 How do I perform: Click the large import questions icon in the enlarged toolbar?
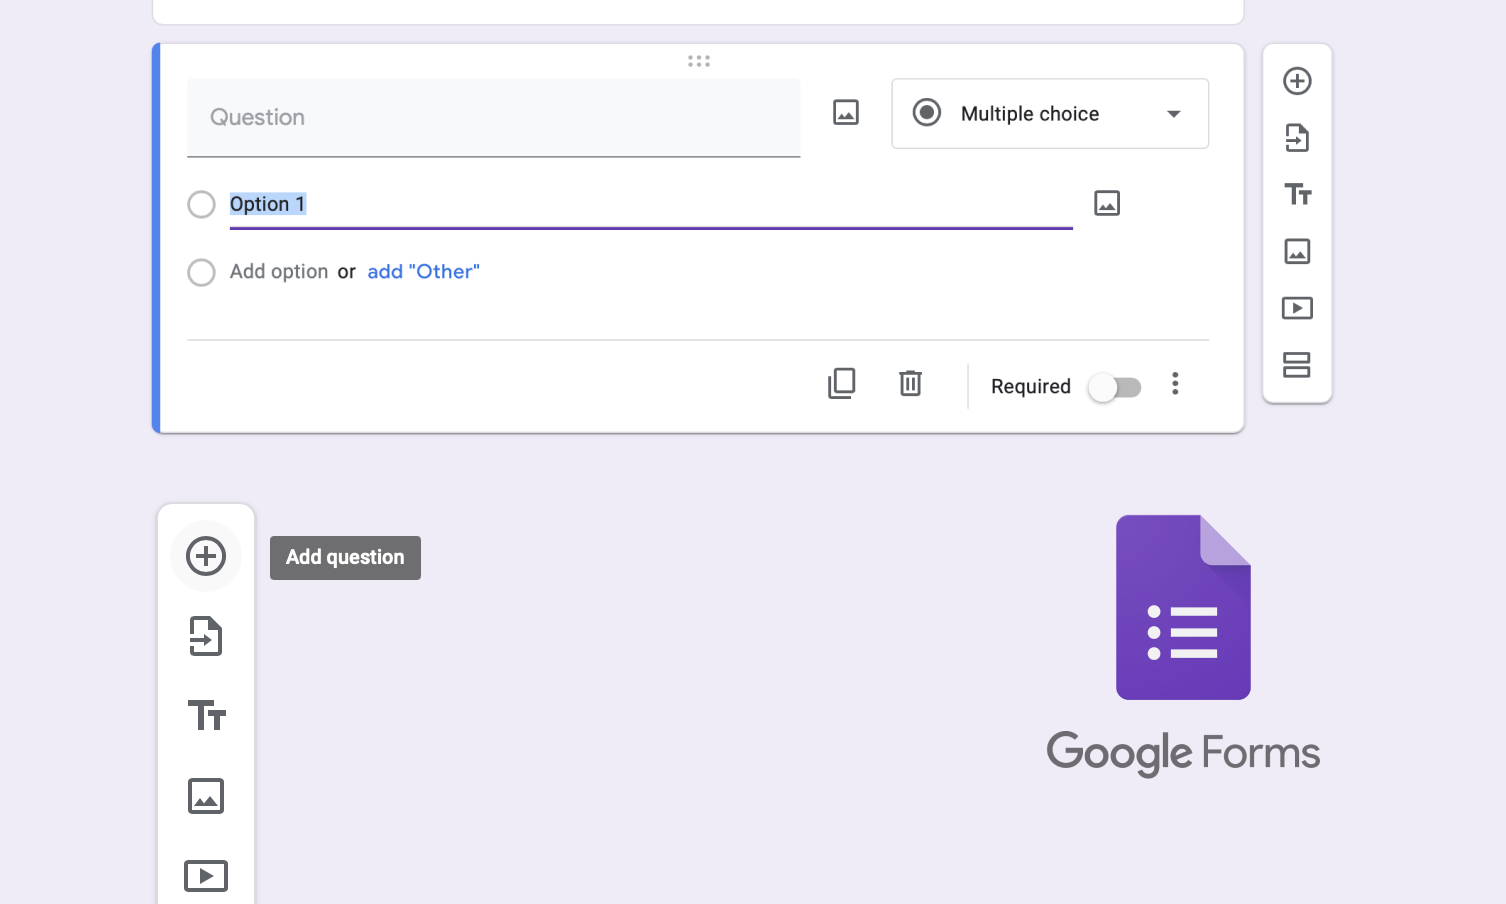[206, 636]
